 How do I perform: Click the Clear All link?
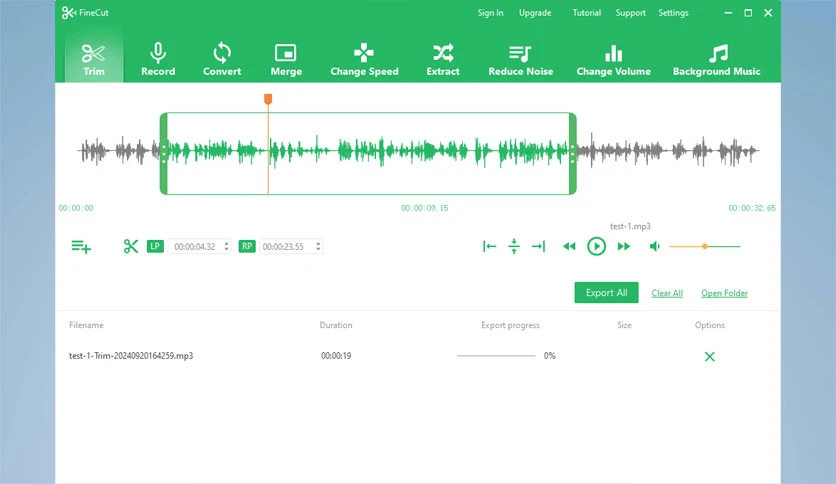pyautogui.click(x=667, y=293)
